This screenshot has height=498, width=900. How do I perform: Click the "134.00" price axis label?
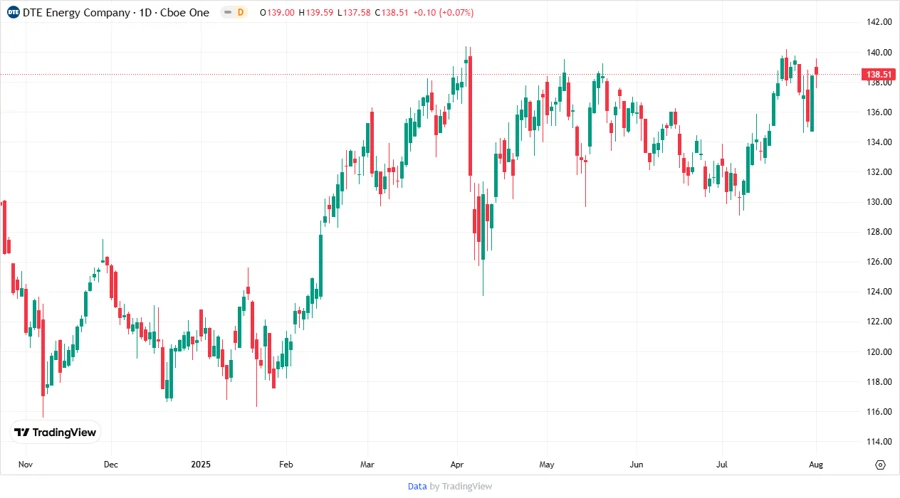click(x=879, y=142)
